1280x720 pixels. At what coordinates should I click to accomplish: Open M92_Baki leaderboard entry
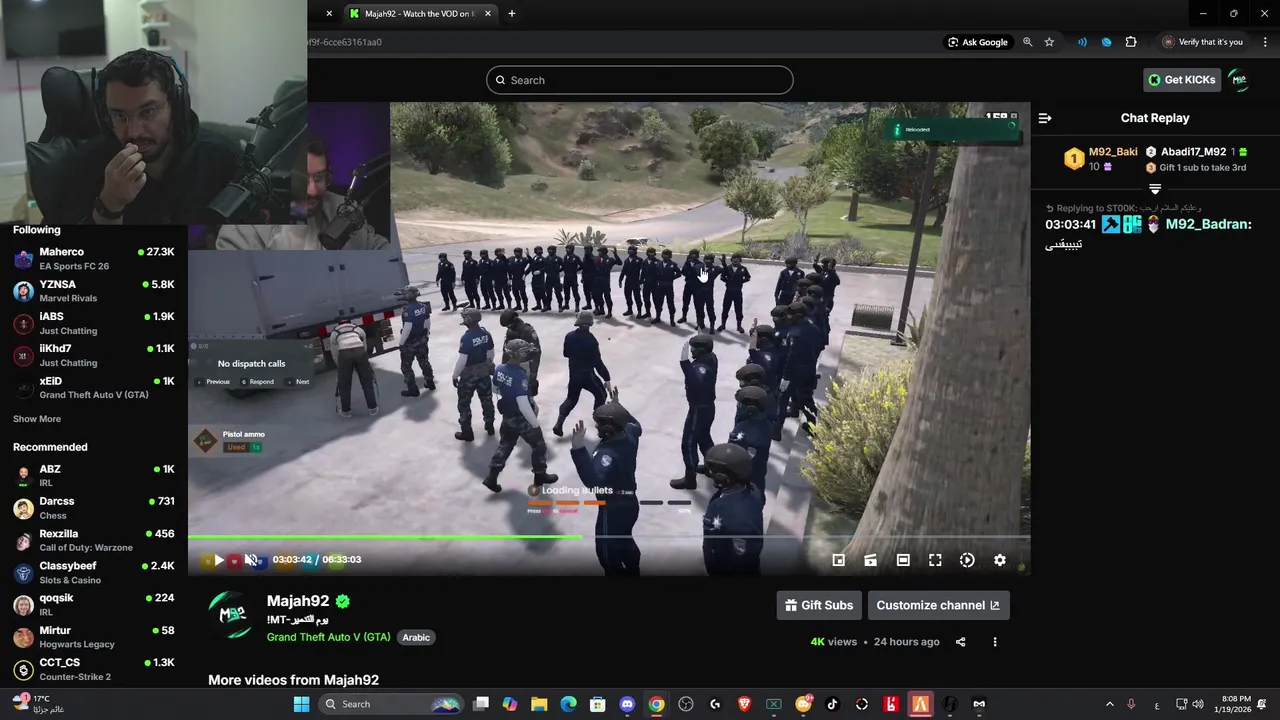tap(1100, 159)
